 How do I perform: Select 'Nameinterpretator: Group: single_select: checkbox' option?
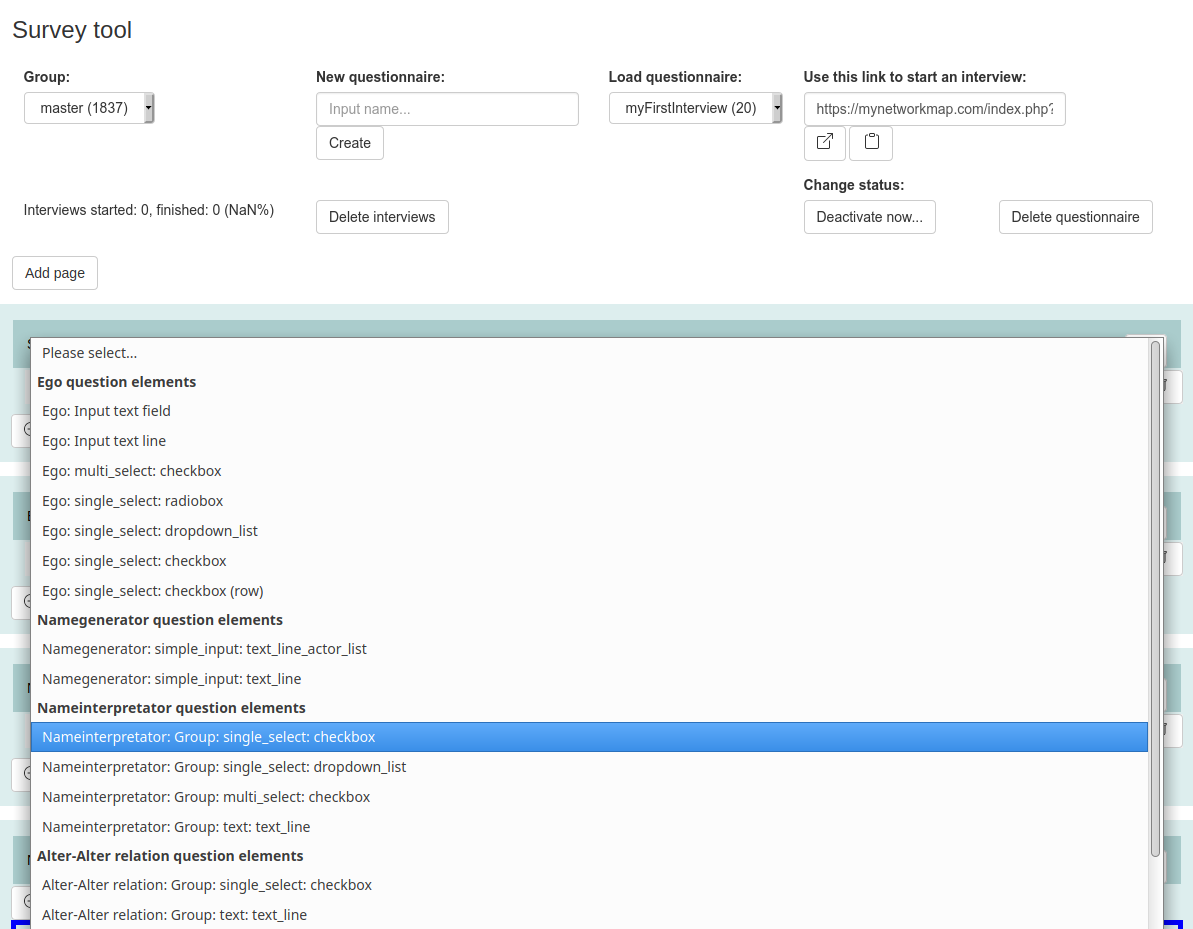589,737
